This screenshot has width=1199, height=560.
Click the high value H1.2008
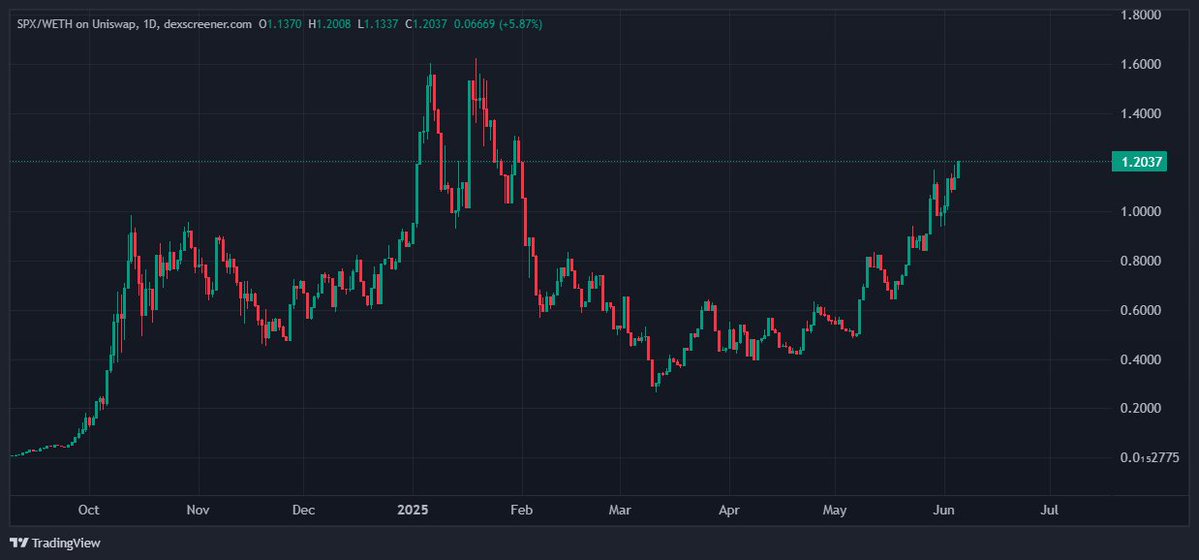coord(330,24)
